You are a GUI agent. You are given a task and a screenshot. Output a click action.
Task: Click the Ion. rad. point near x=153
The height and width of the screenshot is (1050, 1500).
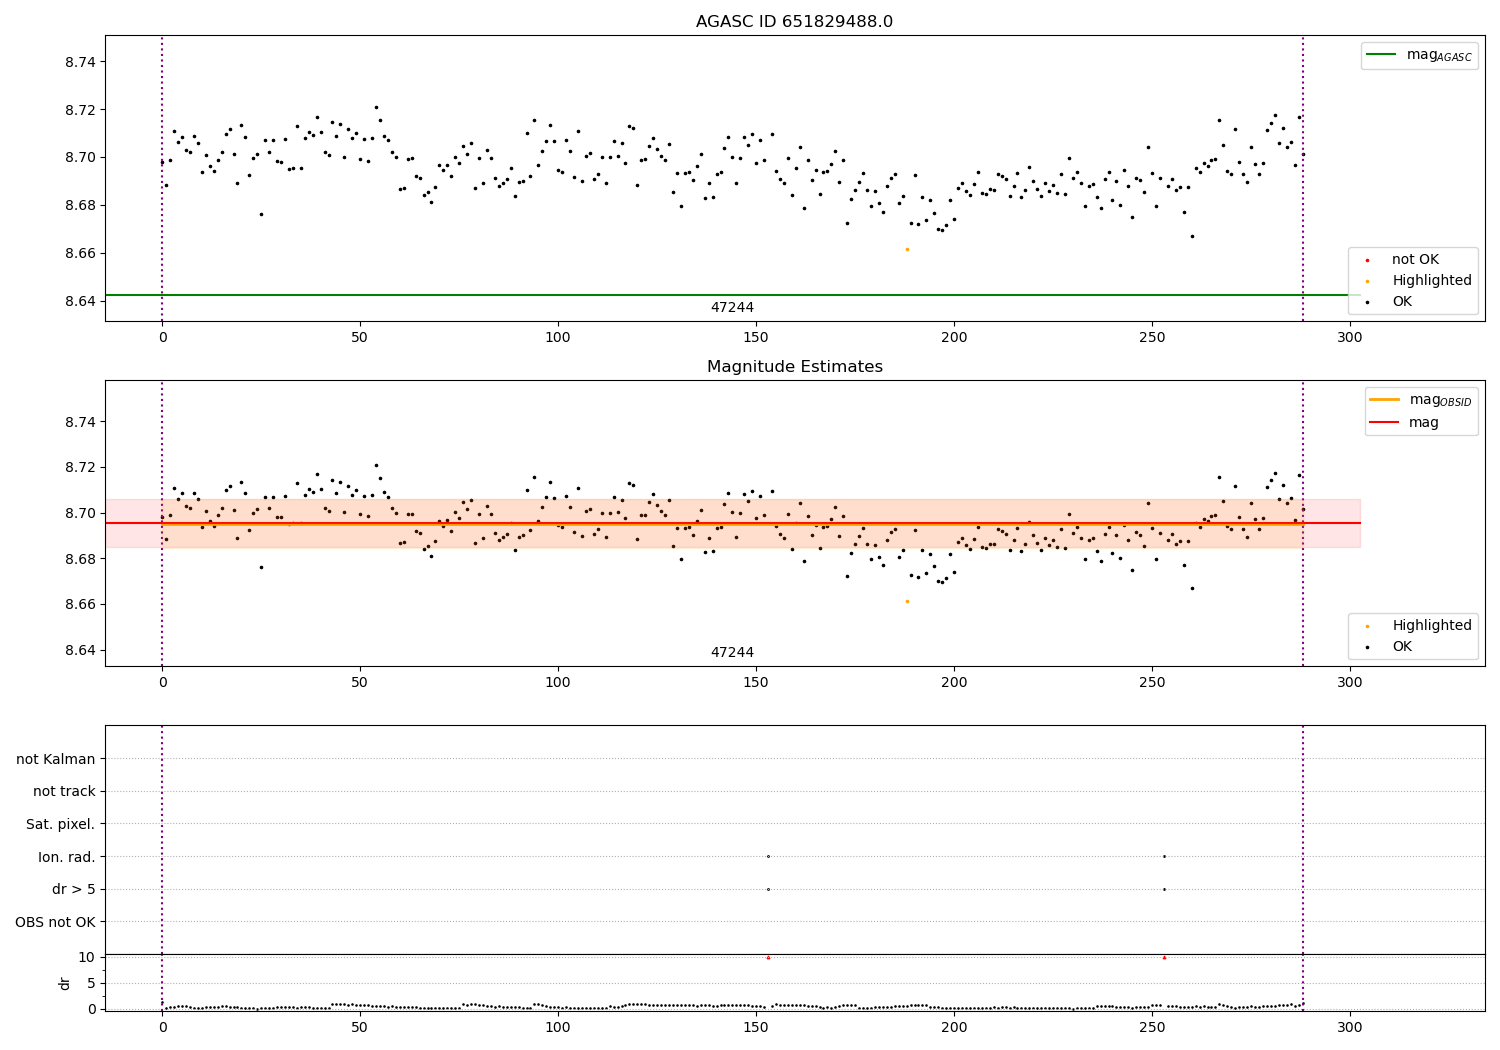pos(768,856)
